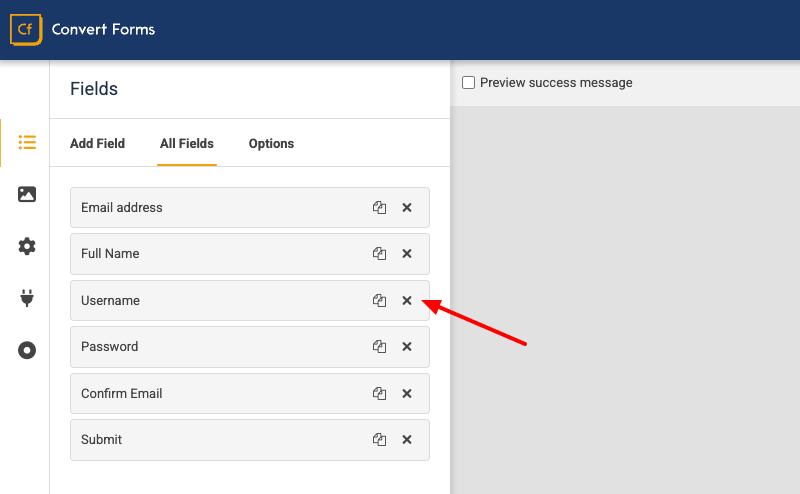Screen dimensions: 800x494
Task: Switch to the Add Field tab
Action: pyautogui.click(x=97, y=143)
